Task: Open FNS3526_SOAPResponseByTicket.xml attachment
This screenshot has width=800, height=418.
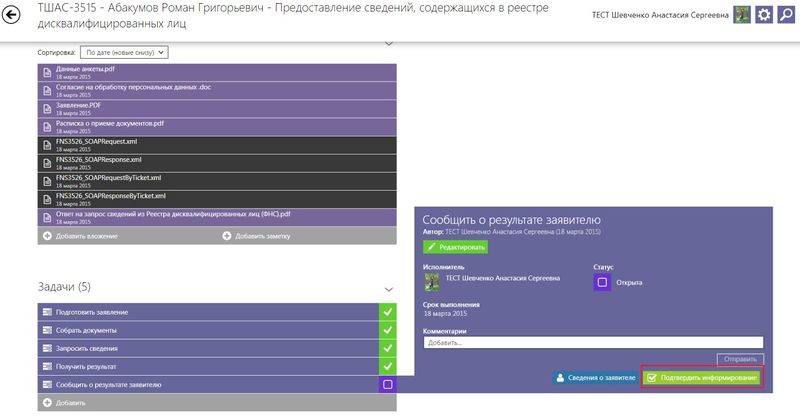Action: coord(217,200)
